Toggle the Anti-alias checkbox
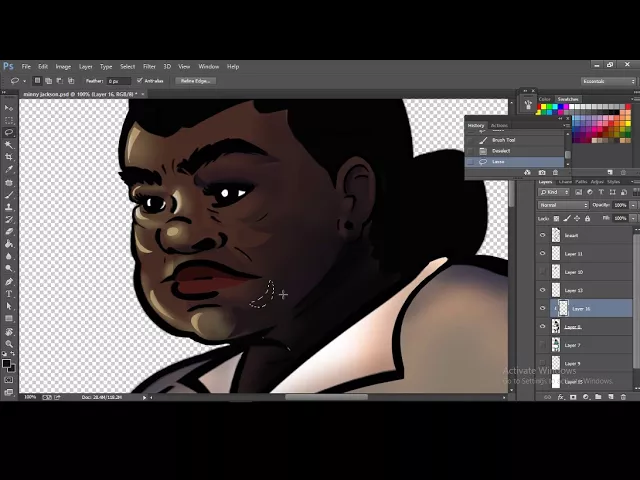640x480 pixels. click(x=140, y=80)
